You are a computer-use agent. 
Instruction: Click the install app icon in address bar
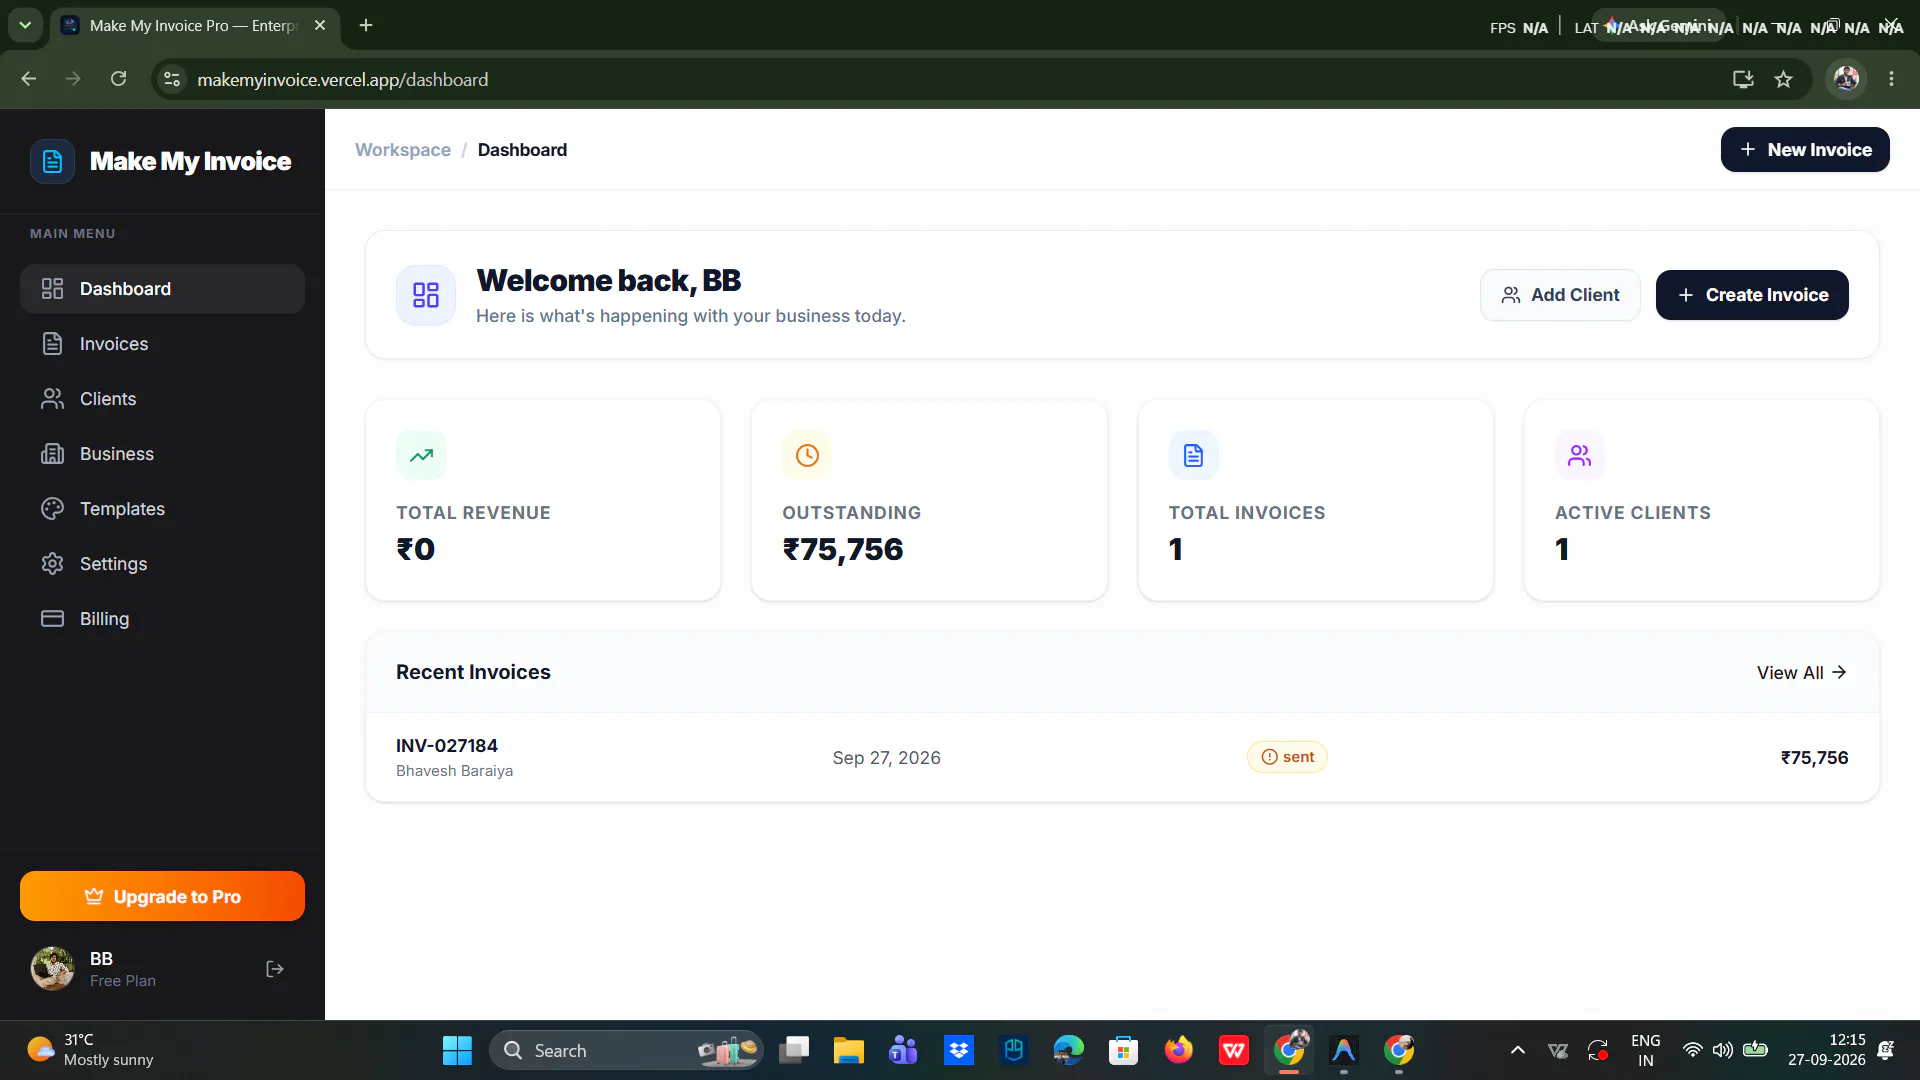point(1743,79)
